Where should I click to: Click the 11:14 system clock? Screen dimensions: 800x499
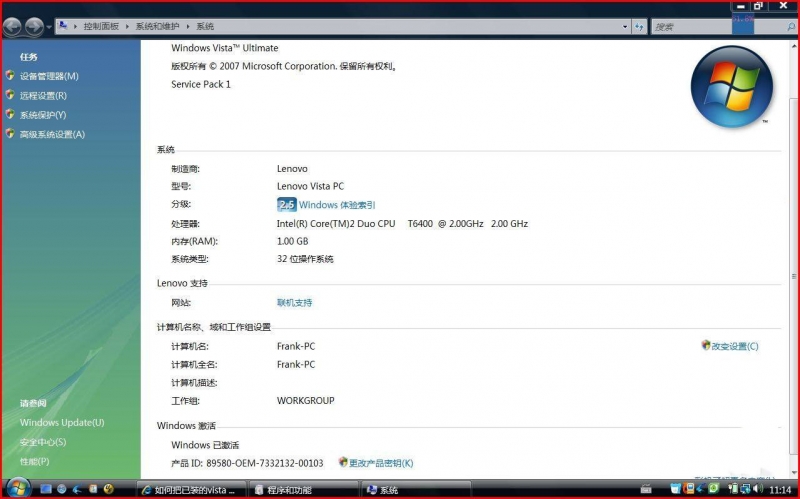coord(780,490)
